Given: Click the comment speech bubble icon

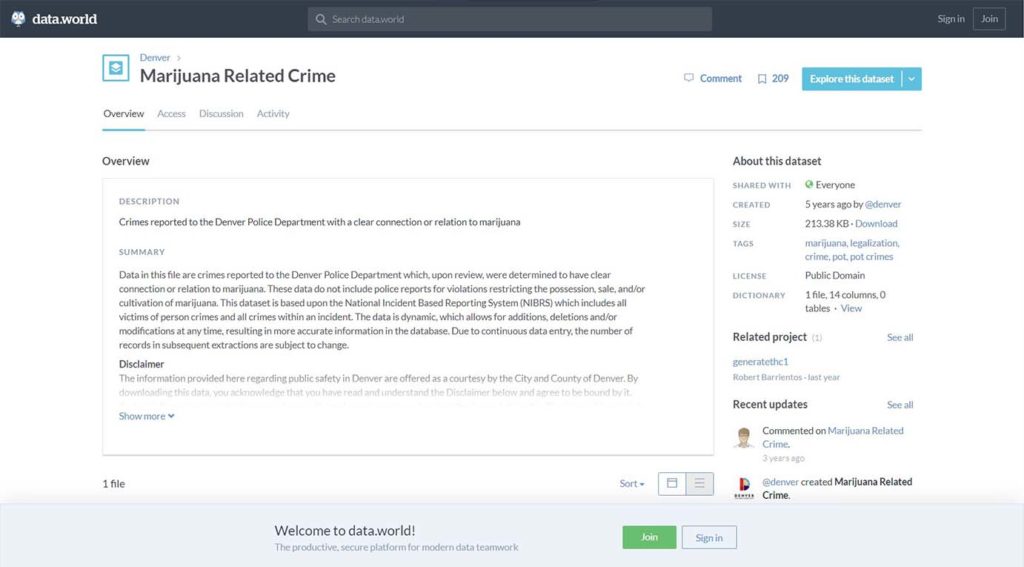Looking at the screenshot, I should (688, 78).
